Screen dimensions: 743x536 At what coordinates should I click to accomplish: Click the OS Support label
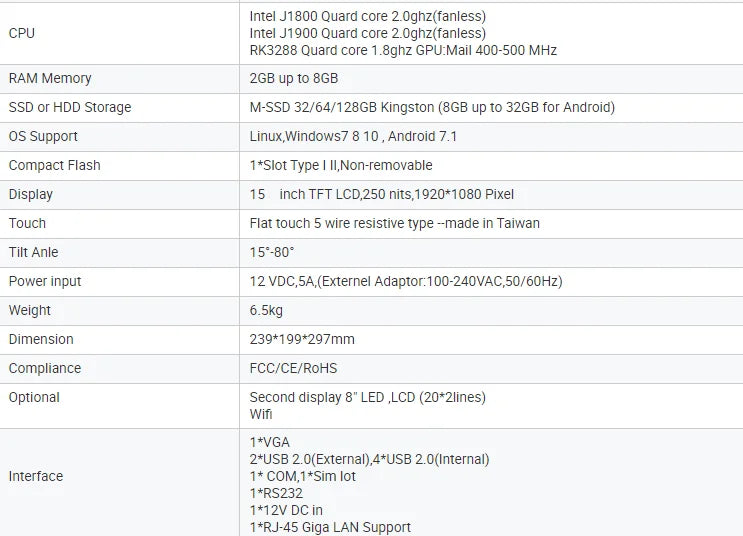(x=43, y=136)
